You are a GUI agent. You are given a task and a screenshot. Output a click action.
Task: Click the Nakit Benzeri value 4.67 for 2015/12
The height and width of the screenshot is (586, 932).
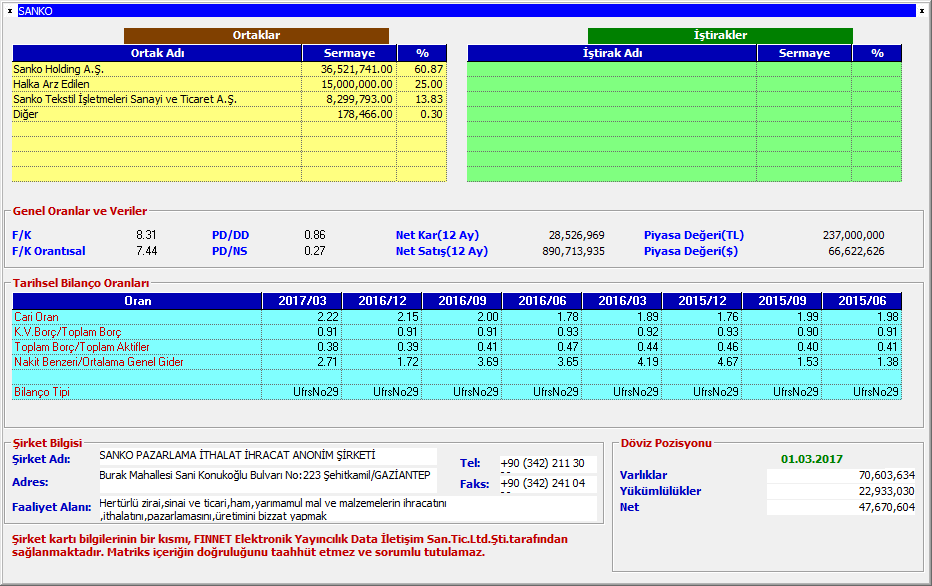[x=728, y=361]
